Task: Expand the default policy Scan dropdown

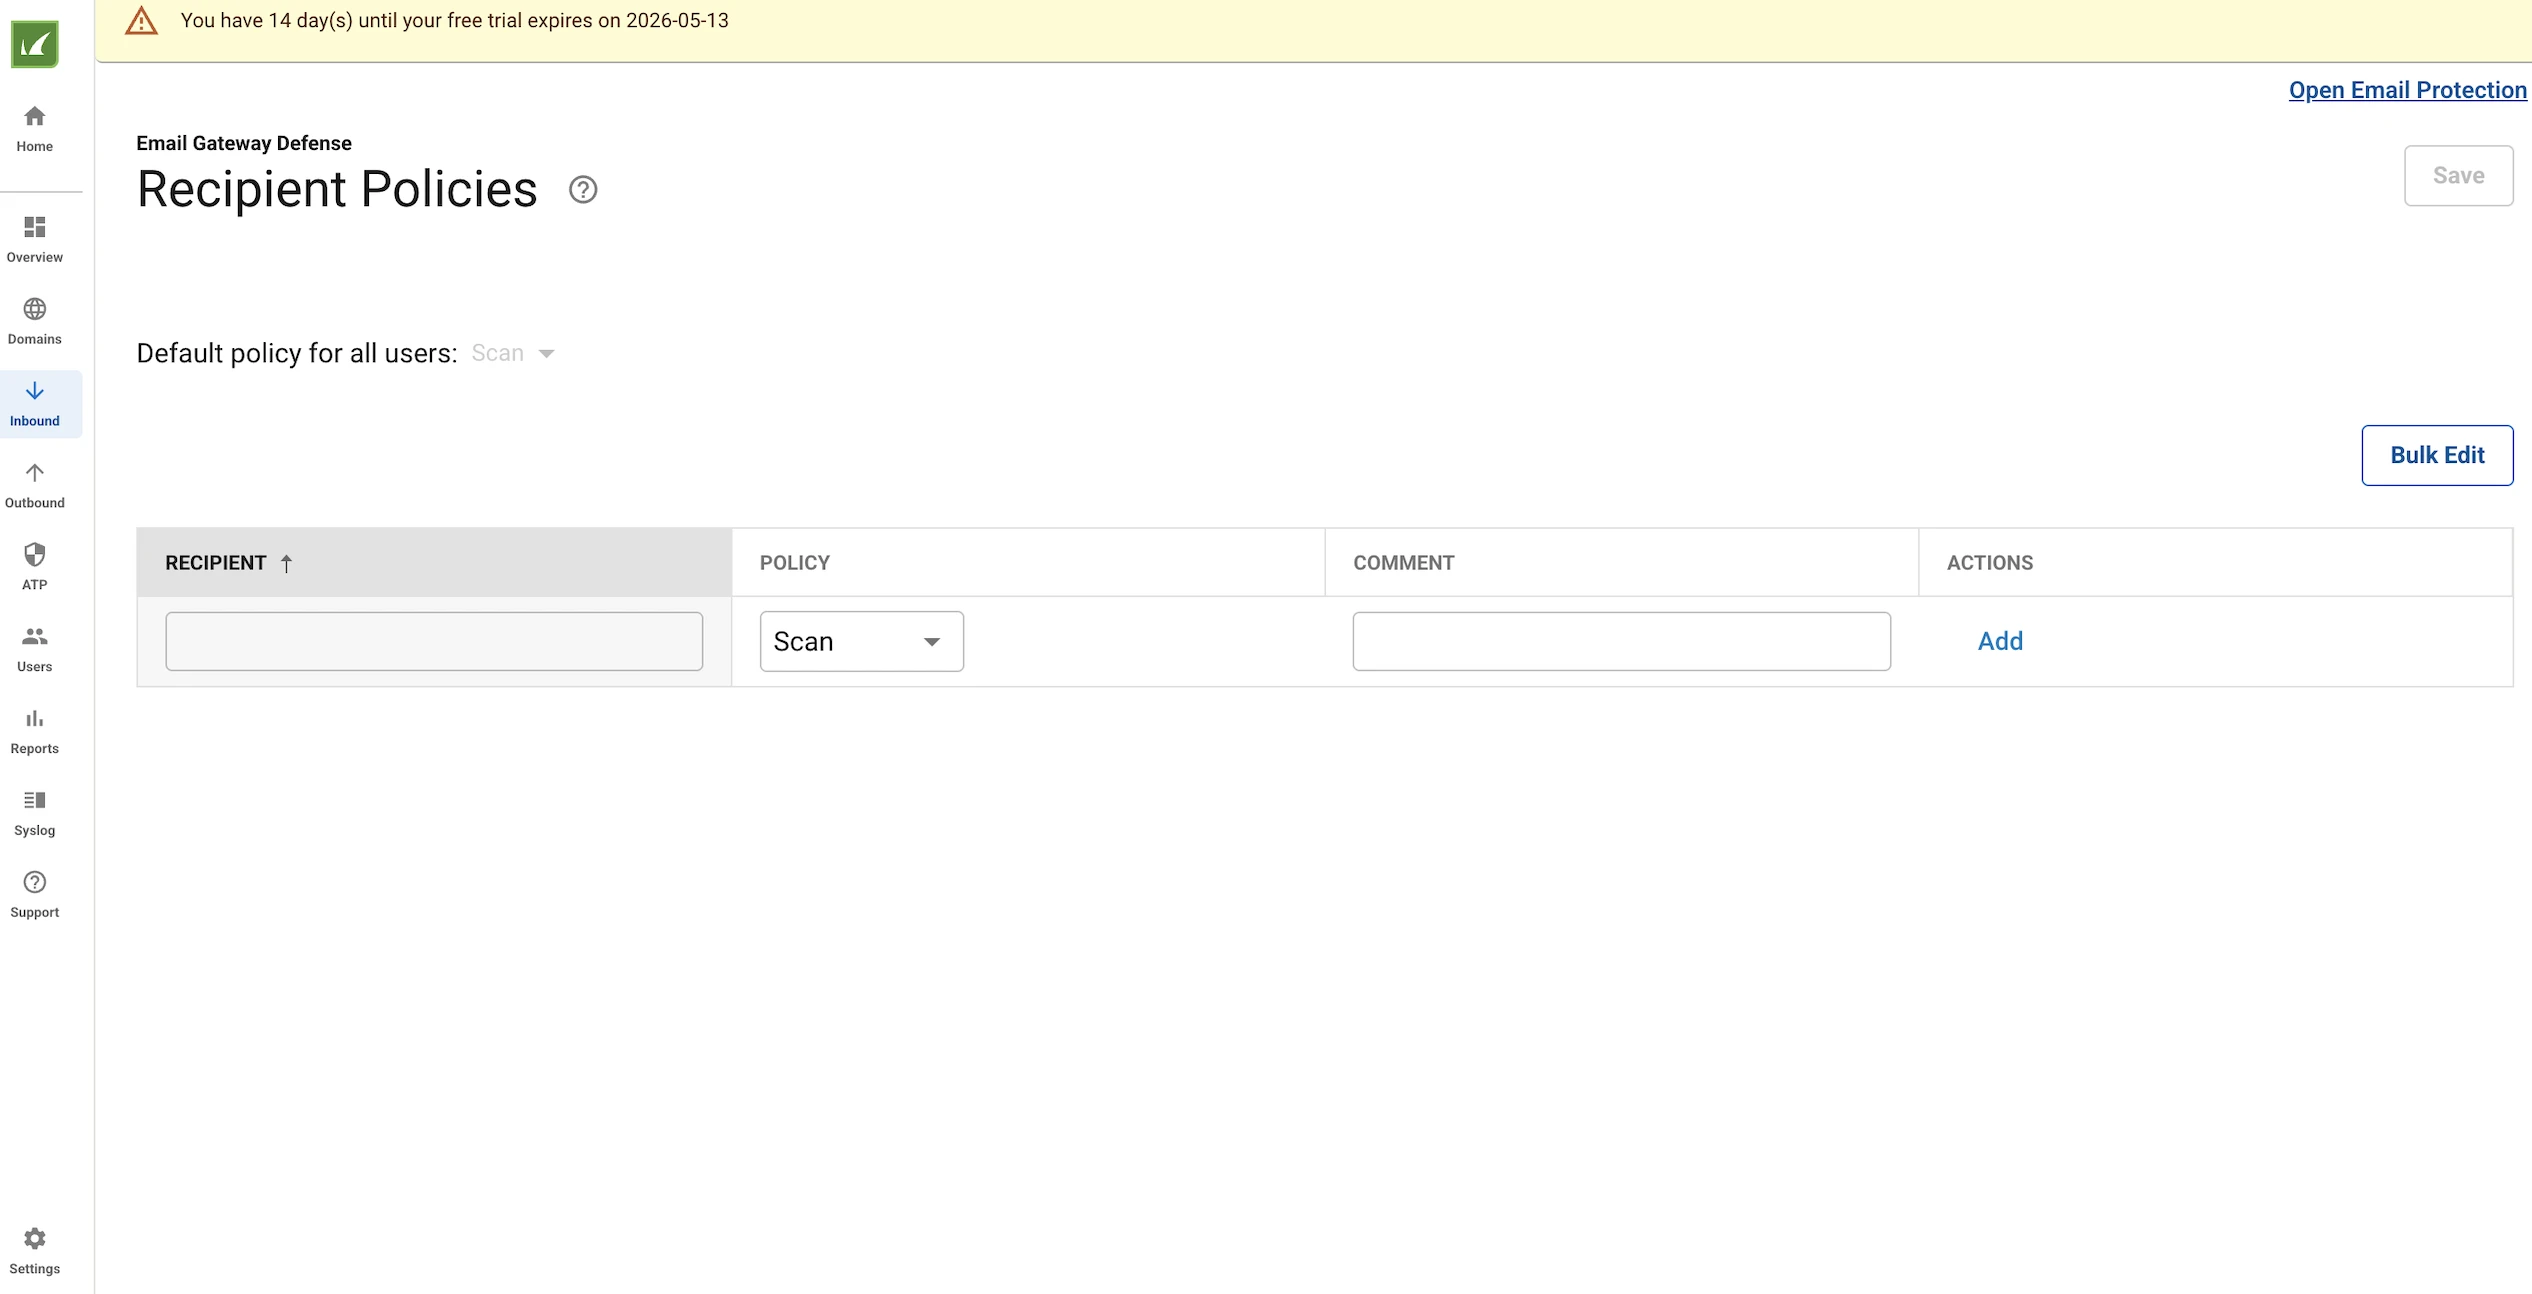Action: tap(513, 353)
